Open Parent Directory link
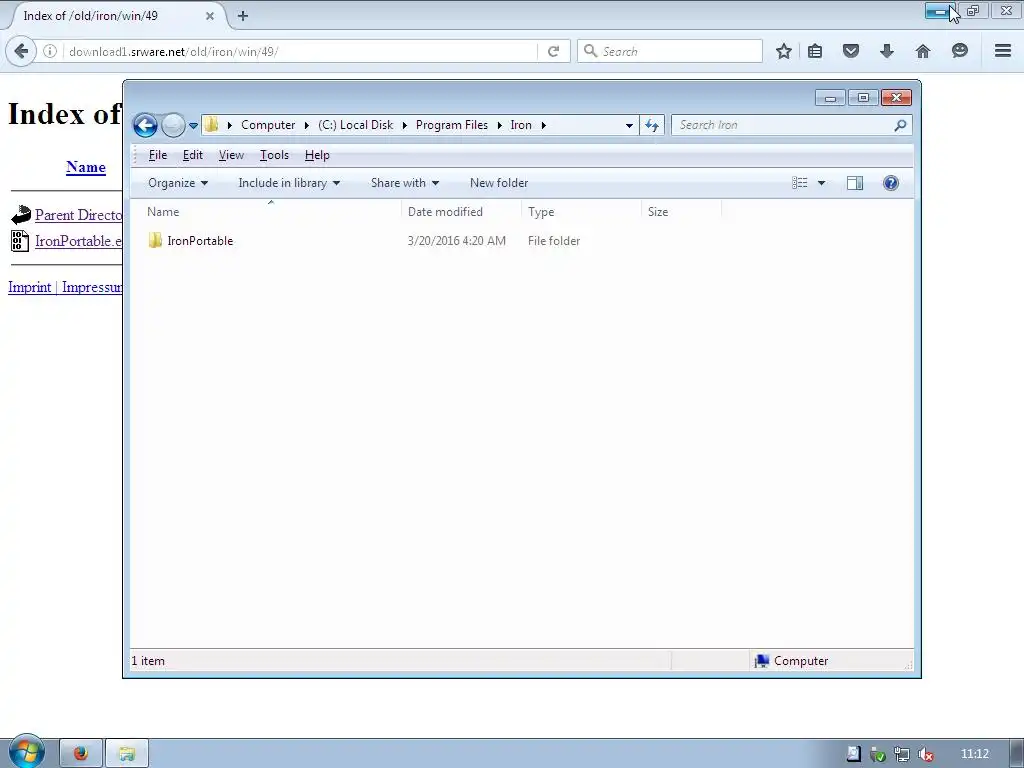This screenshot has width=1024, height=768. click(78, 215)
